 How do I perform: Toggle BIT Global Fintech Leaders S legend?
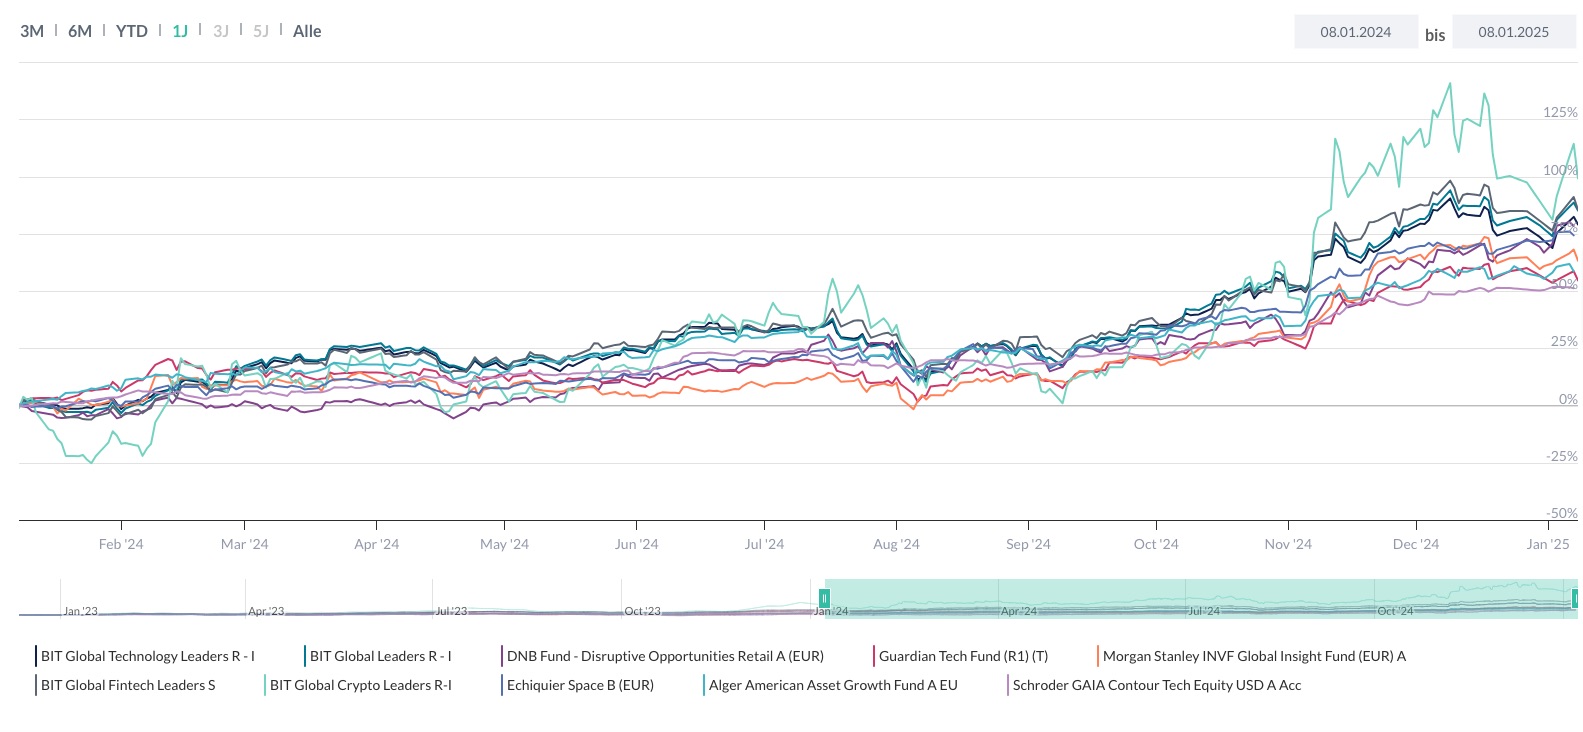pyautogui.click(x=128, y=685)
